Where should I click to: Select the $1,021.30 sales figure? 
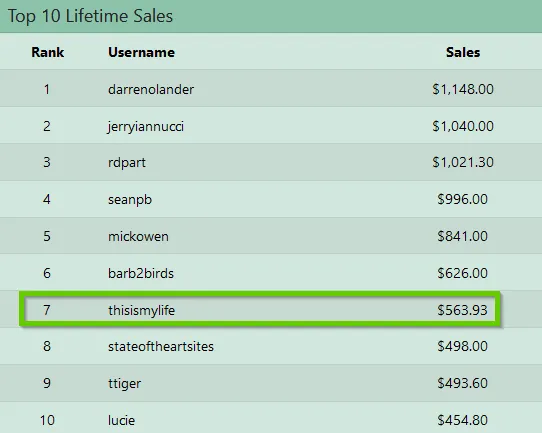[x=463, y=162]
